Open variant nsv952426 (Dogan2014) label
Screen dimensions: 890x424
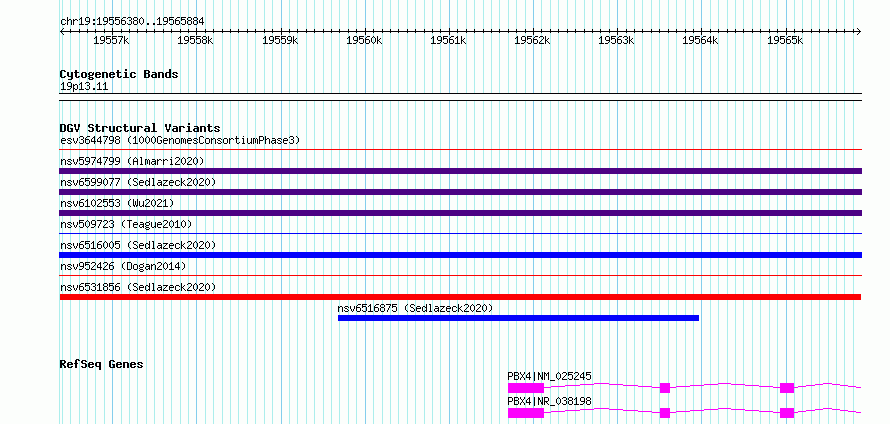(x=123, y=266)
